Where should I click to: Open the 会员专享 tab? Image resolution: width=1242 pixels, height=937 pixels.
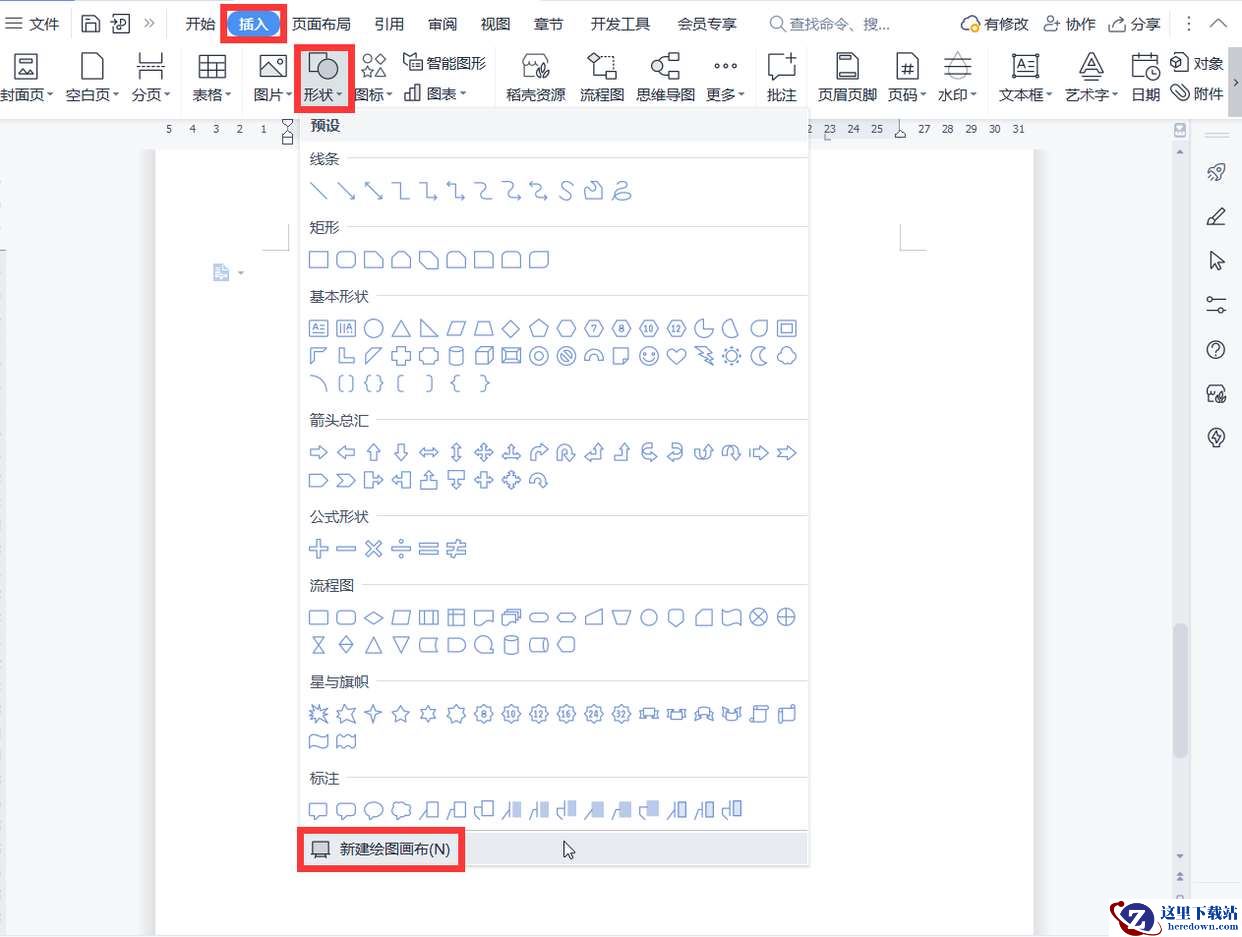[x=707, y=24]
